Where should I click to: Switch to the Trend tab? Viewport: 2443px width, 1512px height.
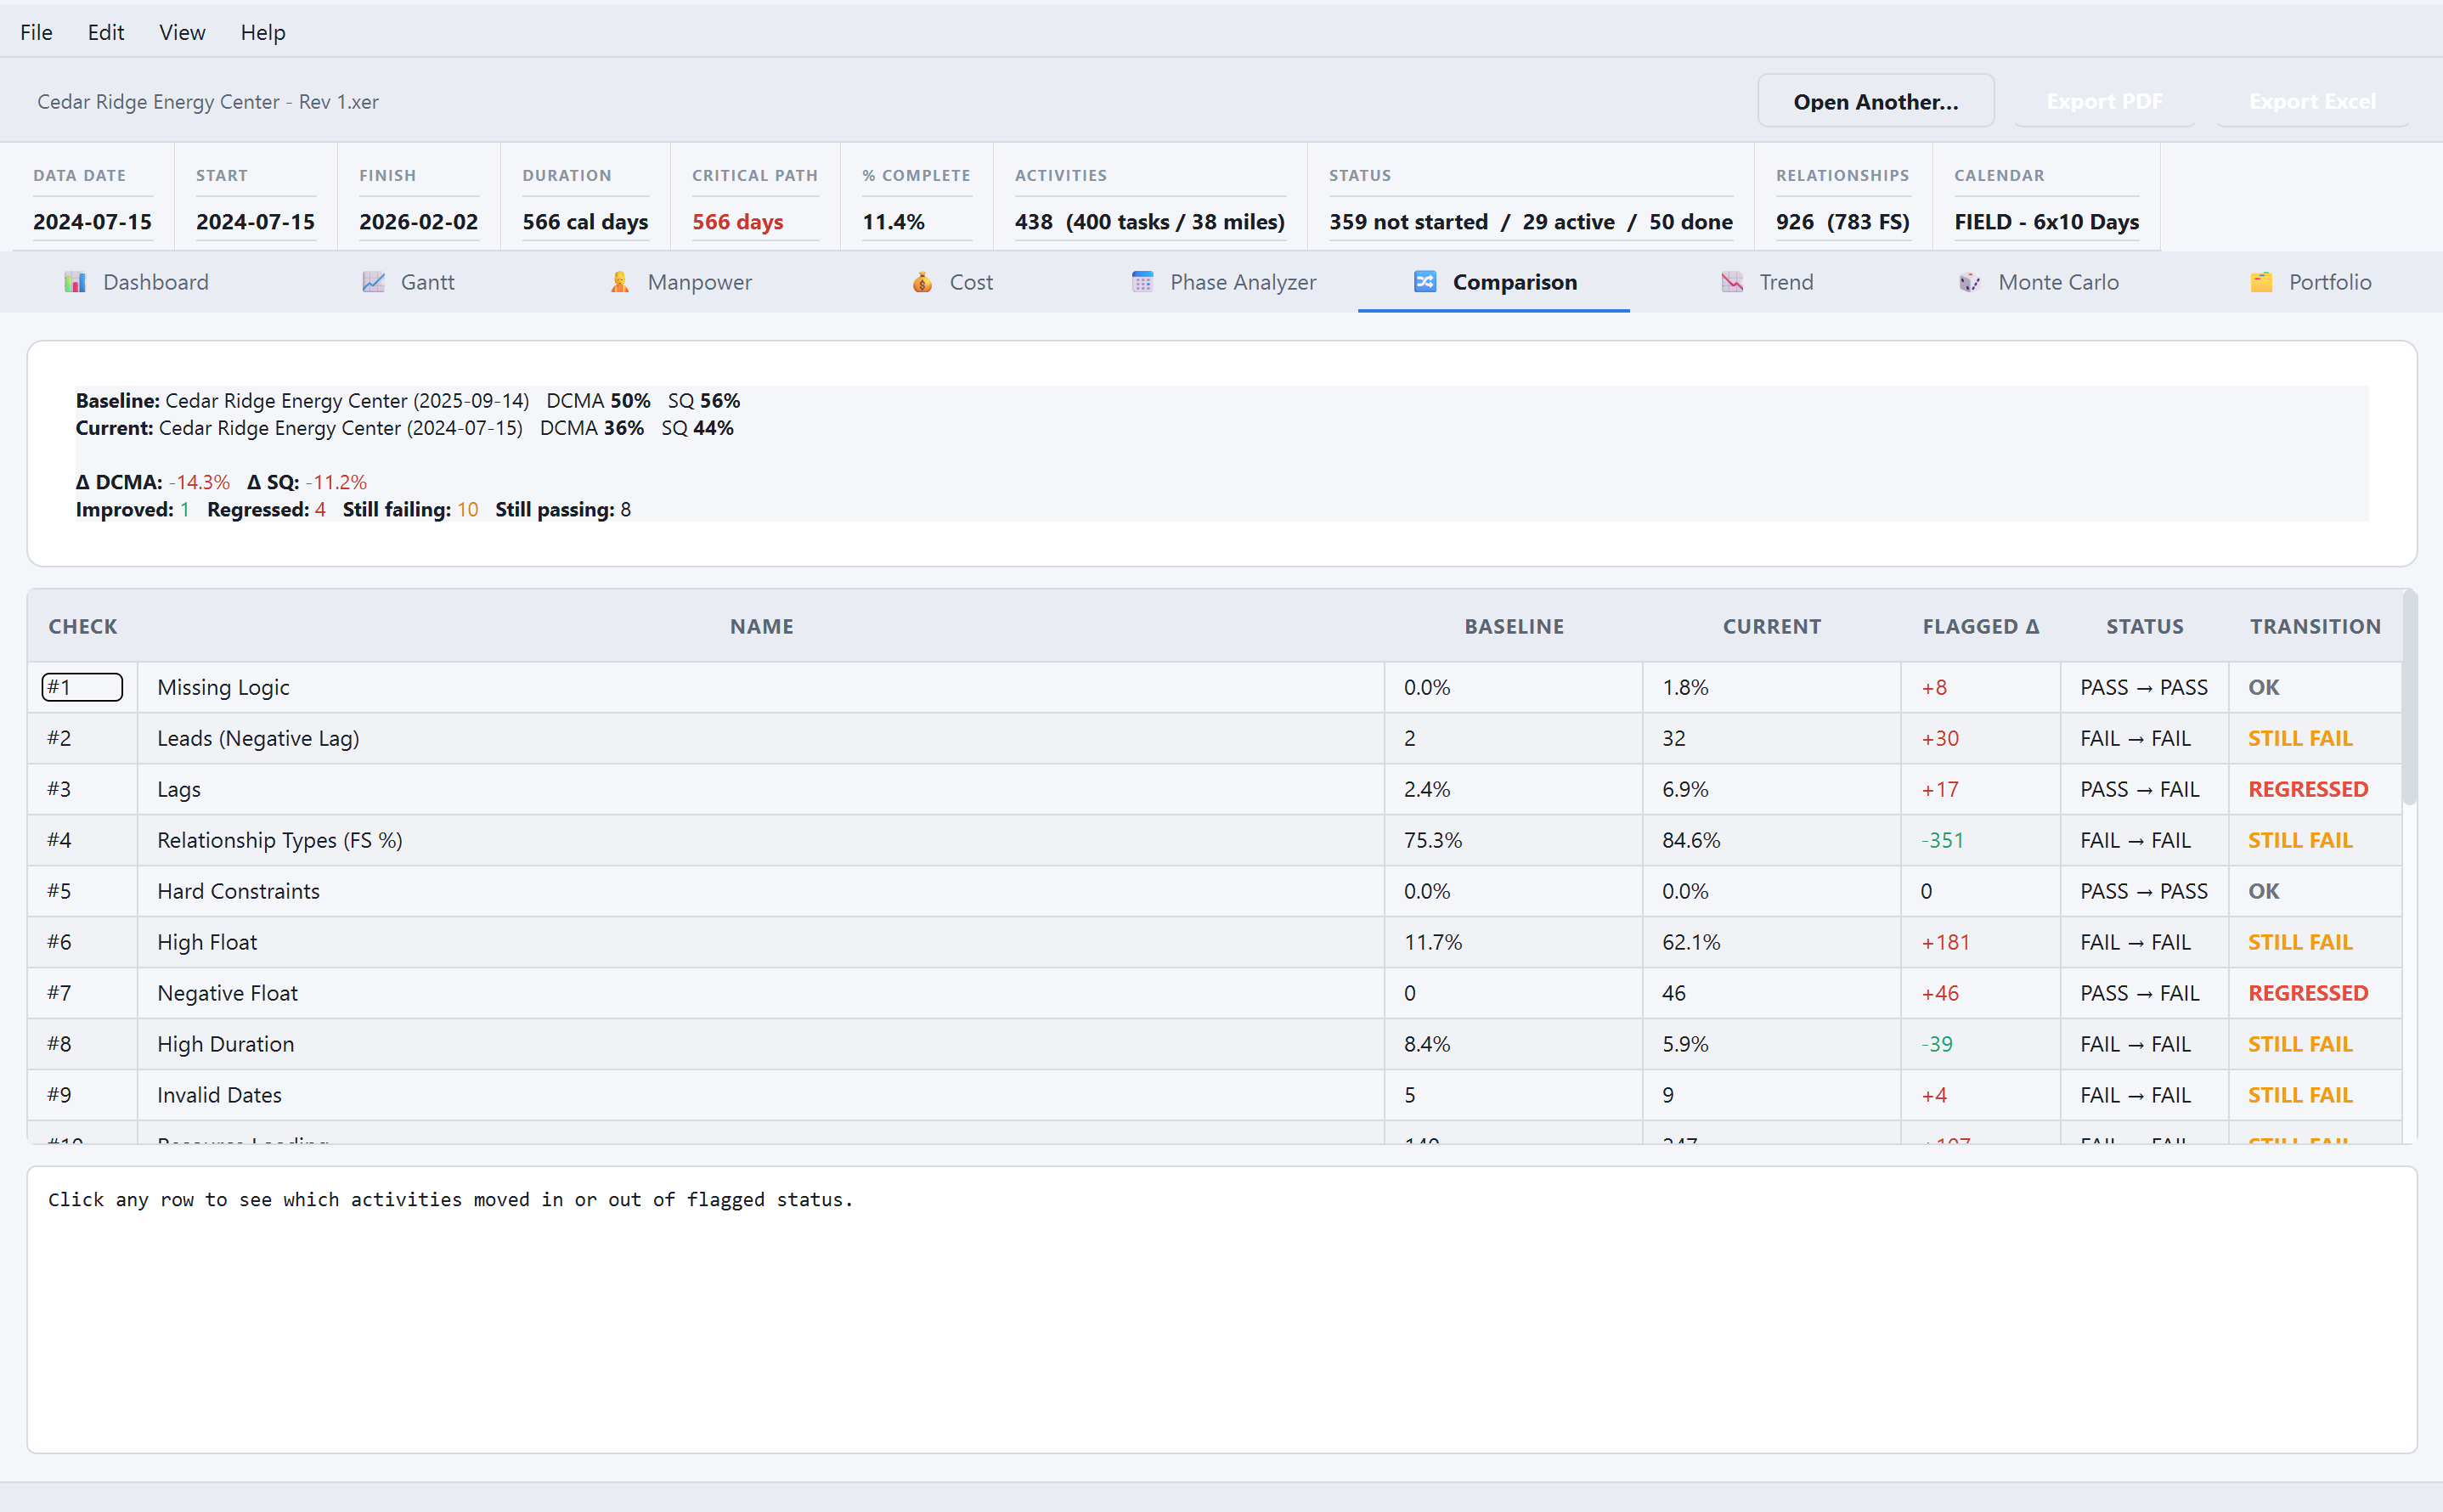coord(1766,282)
